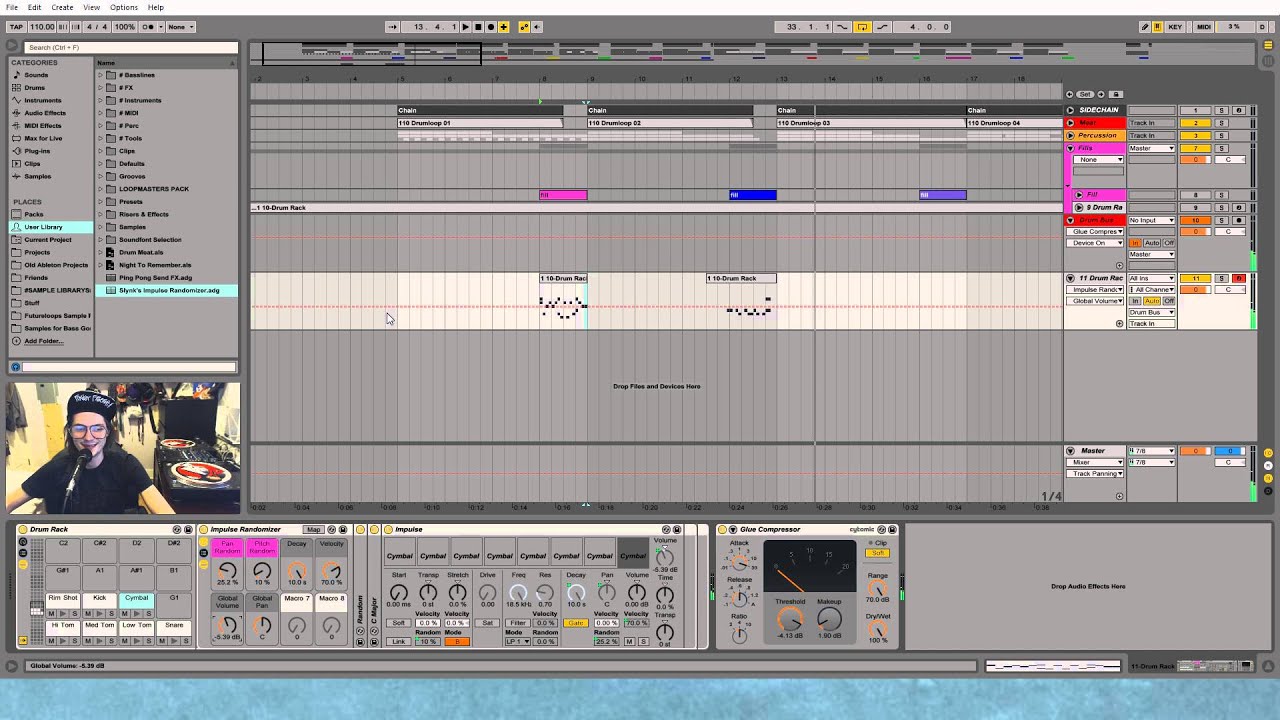Click Add Folder in Places
This screenshot has width=1280, height=720.
point(43,341)
